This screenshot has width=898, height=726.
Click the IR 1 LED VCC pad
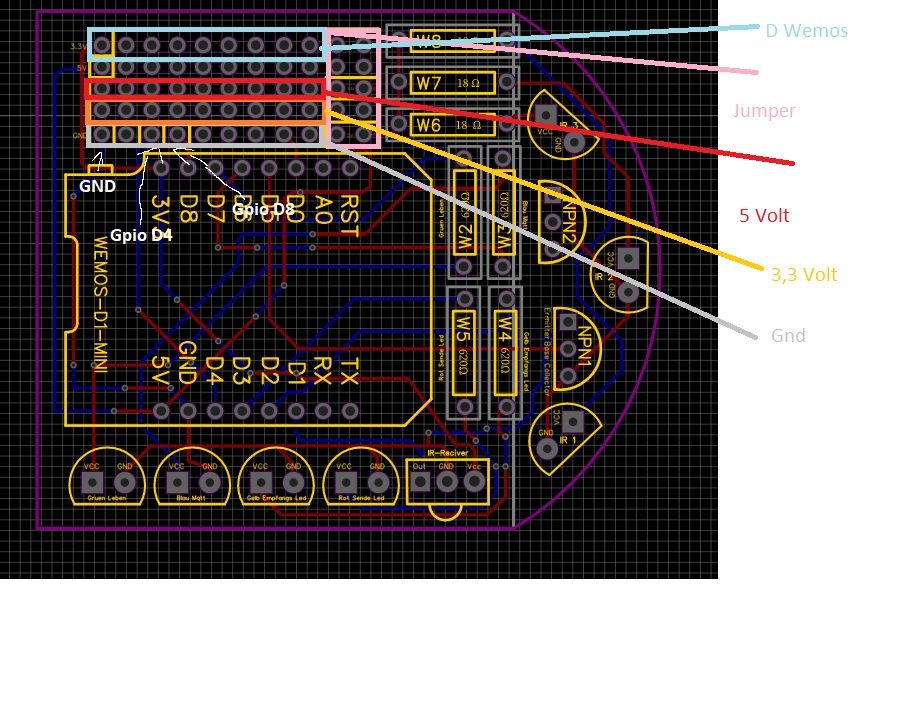coord(572,422)
